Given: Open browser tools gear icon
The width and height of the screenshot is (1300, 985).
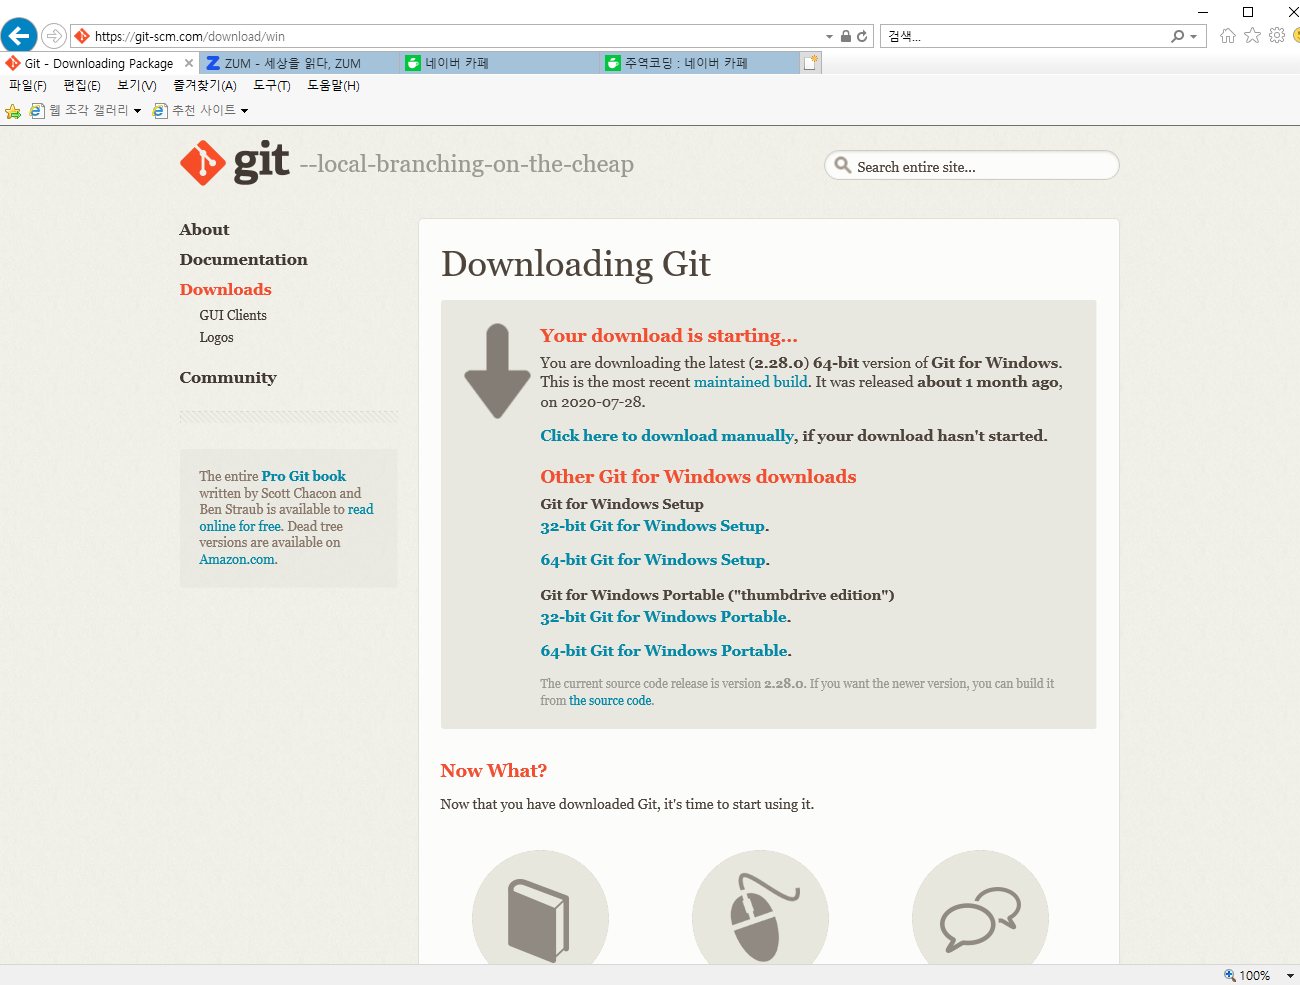Looking at the screenshot, I should point(1277,36).
